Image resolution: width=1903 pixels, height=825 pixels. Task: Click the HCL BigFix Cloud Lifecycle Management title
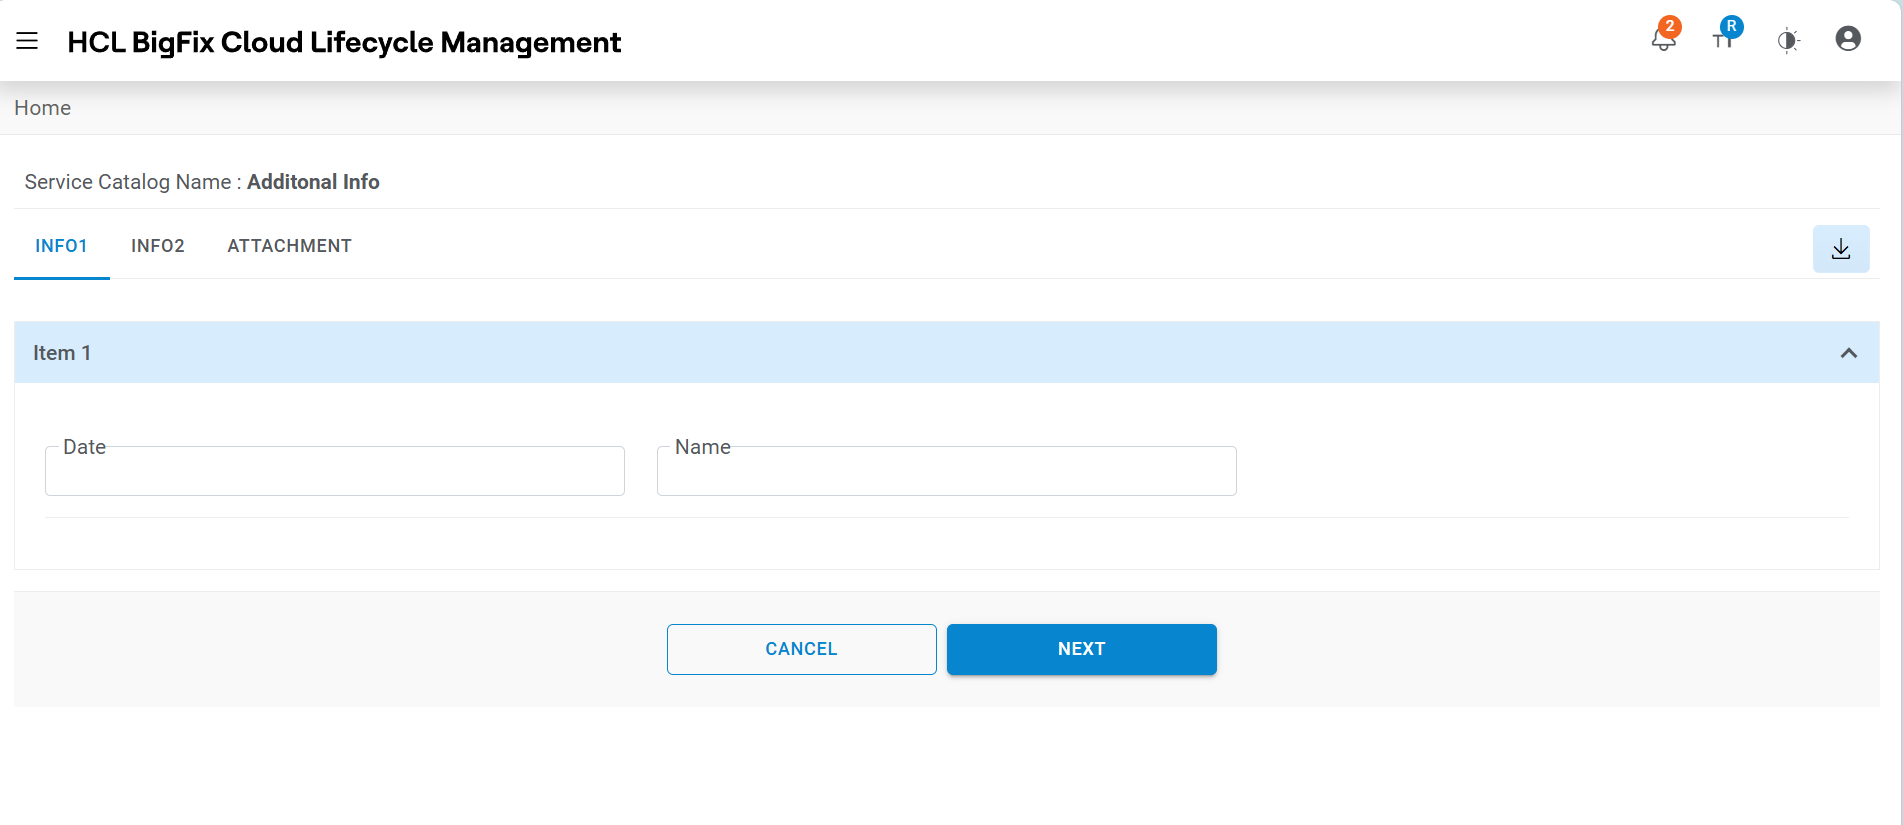click(344, 42)
